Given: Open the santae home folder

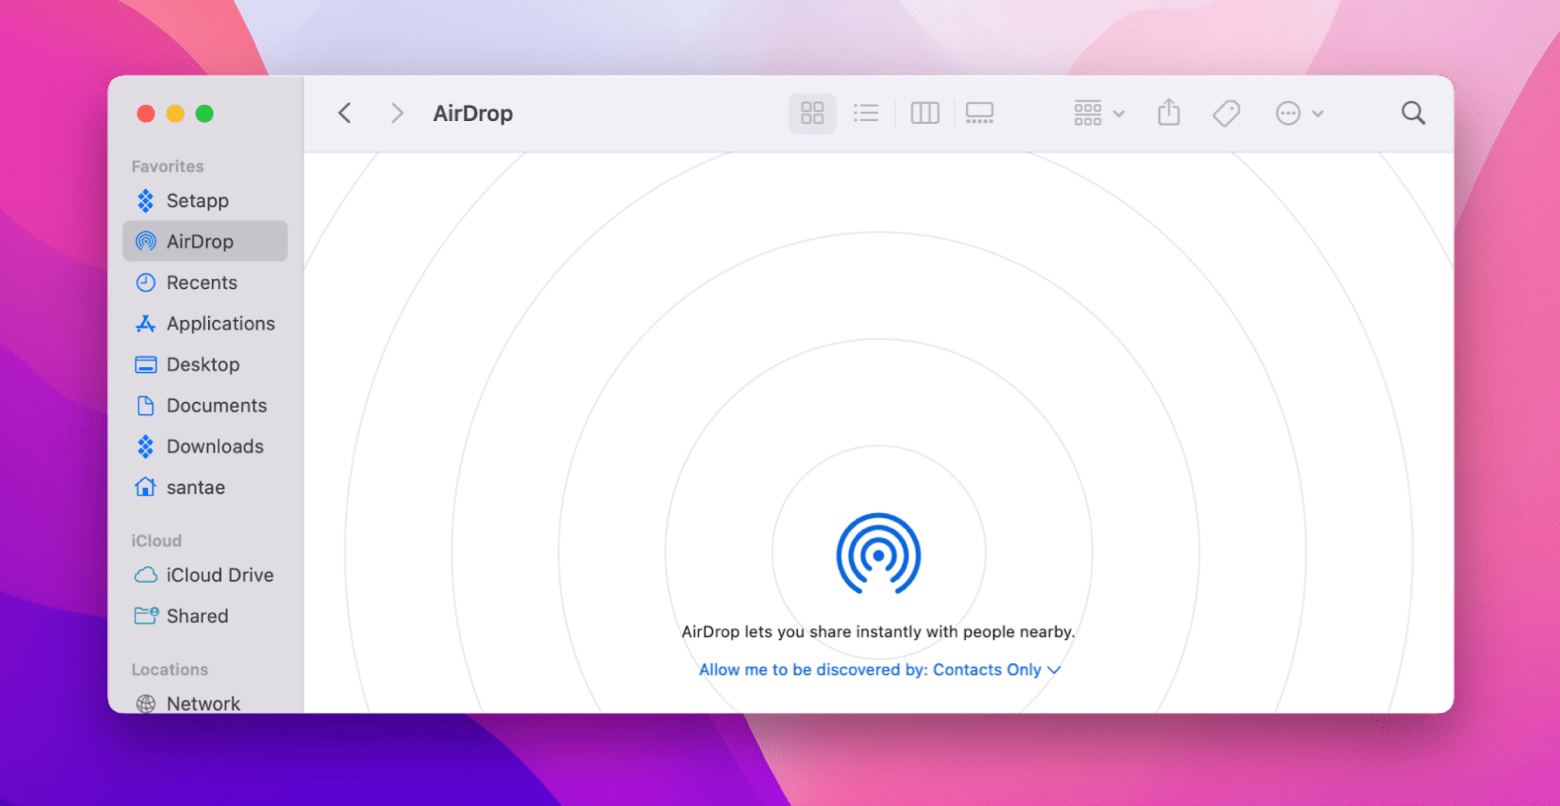Looking at the screenshot, I should tap(196, 487).
